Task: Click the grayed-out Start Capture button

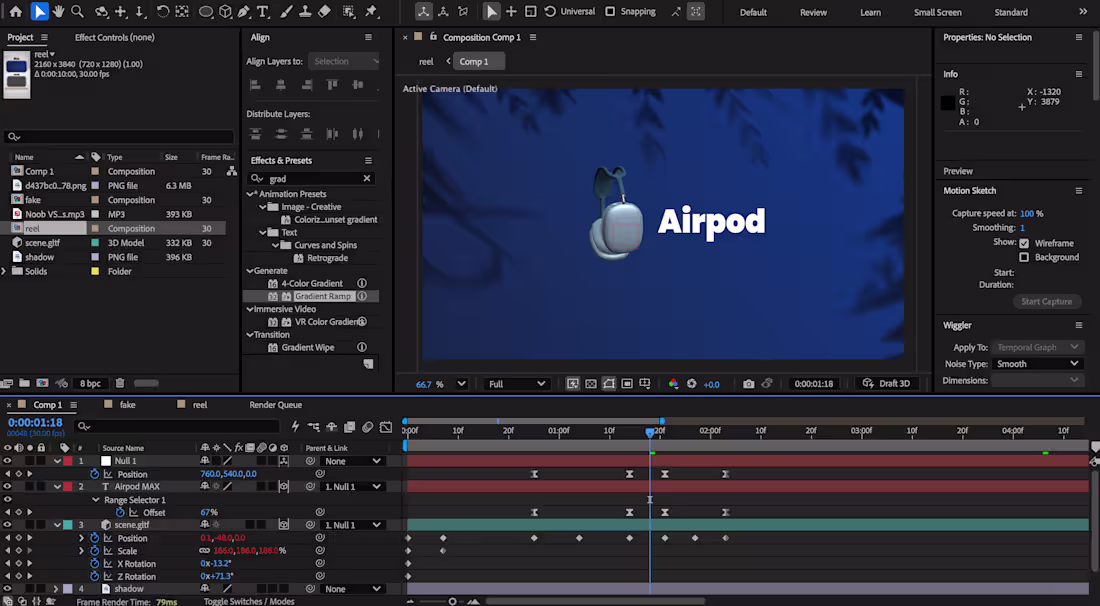Action: tap(1046, 301)
